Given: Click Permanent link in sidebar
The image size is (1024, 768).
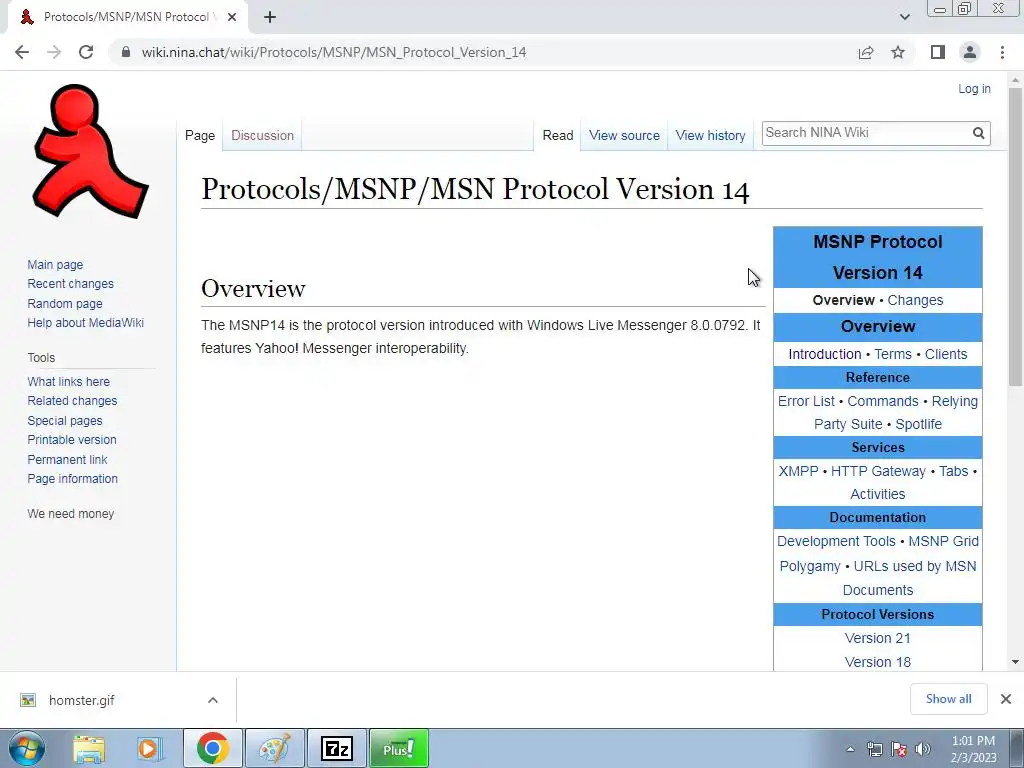Looking at the screenshot, I should pyautogui.click(x=67, y=460).
